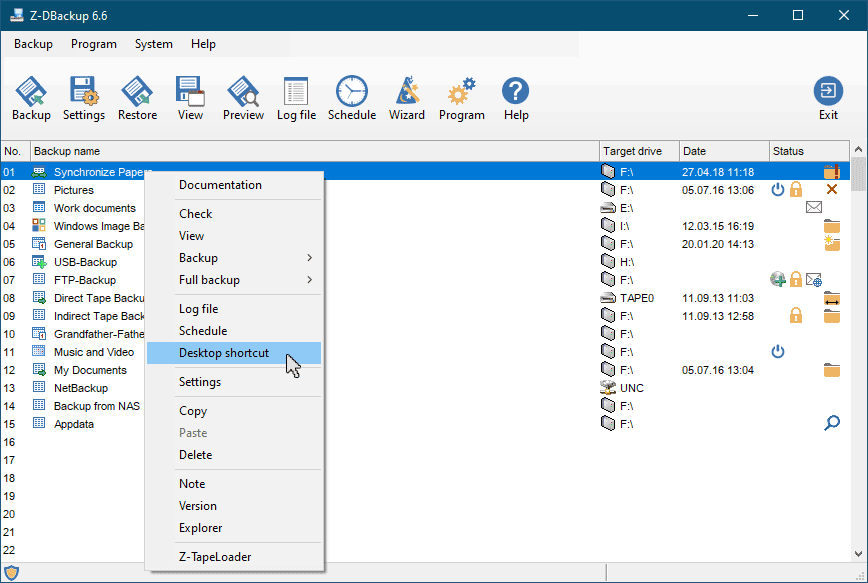
Task: Click magnifier status icon in Appdata row
Action: (831, 424)
